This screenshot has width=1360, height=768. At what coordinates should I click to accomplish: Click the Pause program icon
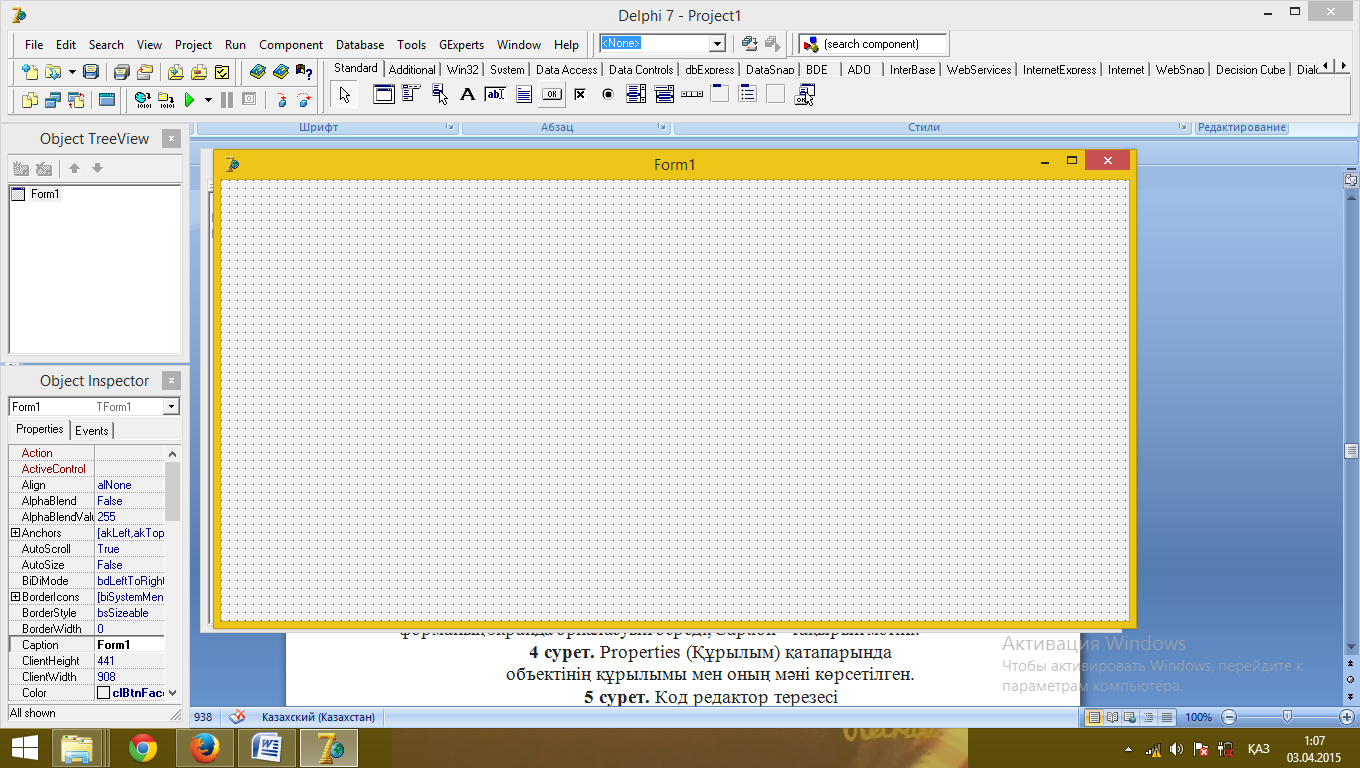pyautogui.click(x=226, y=99)
